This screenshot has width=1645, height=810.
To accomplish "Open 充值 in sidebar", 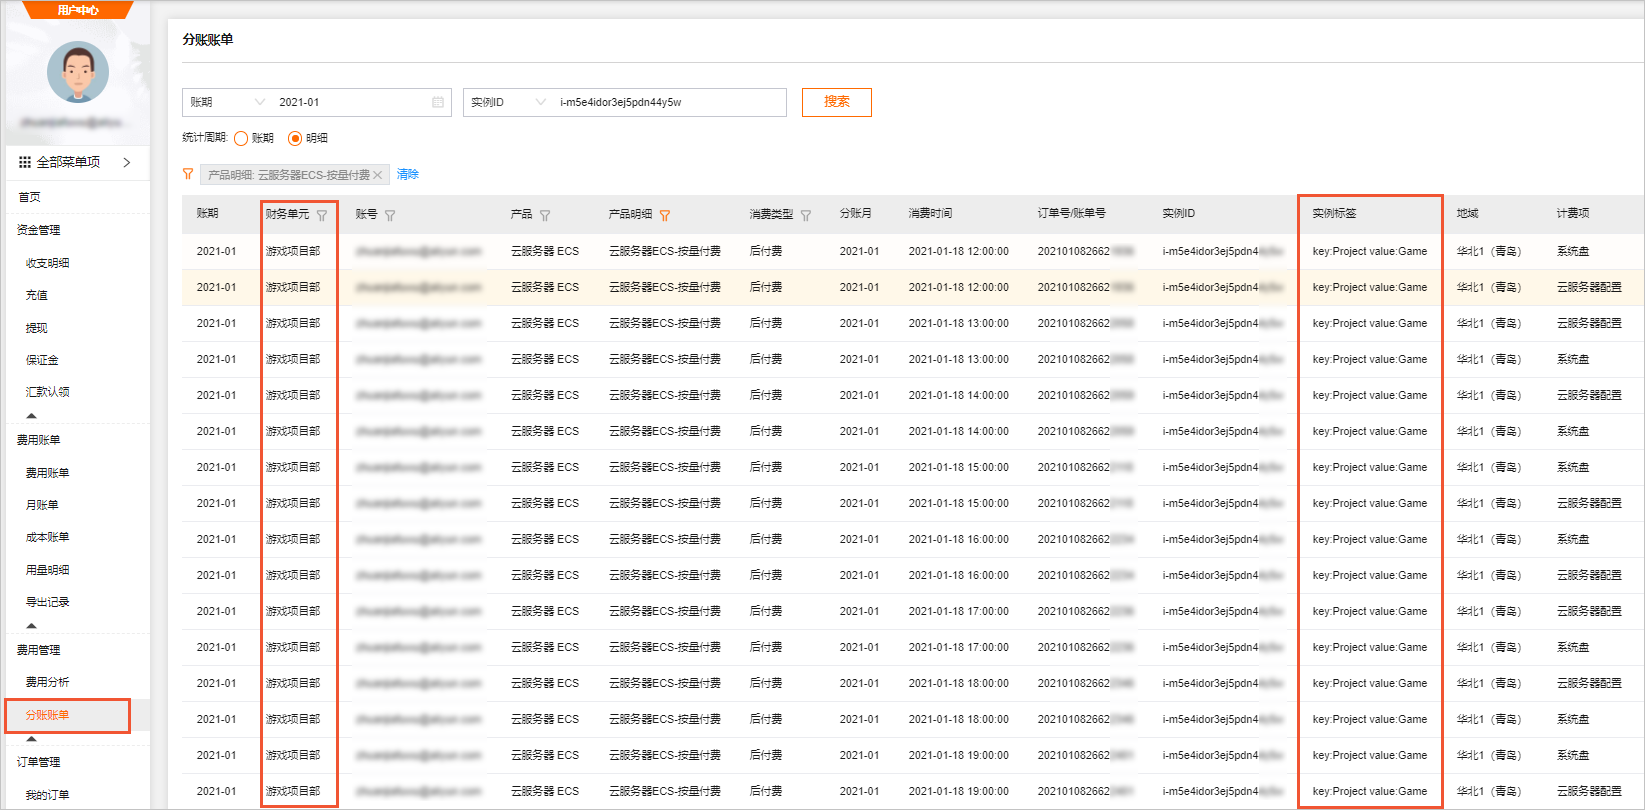I will pos(36,295).
